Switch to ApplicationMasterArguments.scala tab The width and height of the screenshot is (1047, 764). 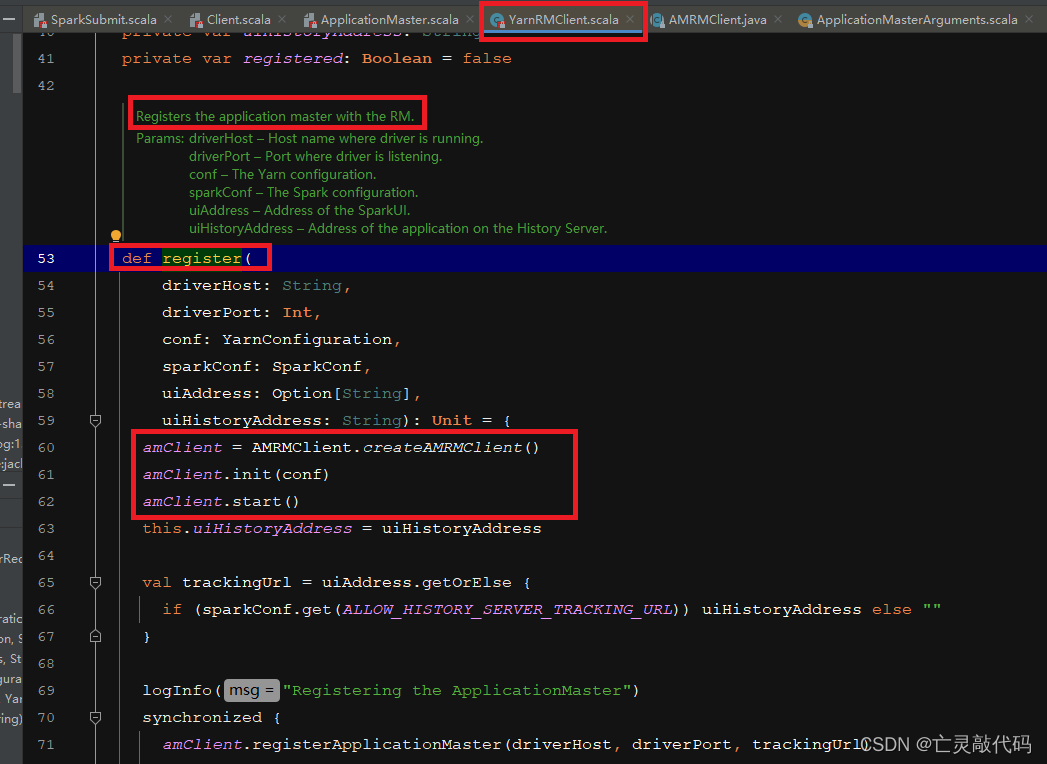[917, 19]
